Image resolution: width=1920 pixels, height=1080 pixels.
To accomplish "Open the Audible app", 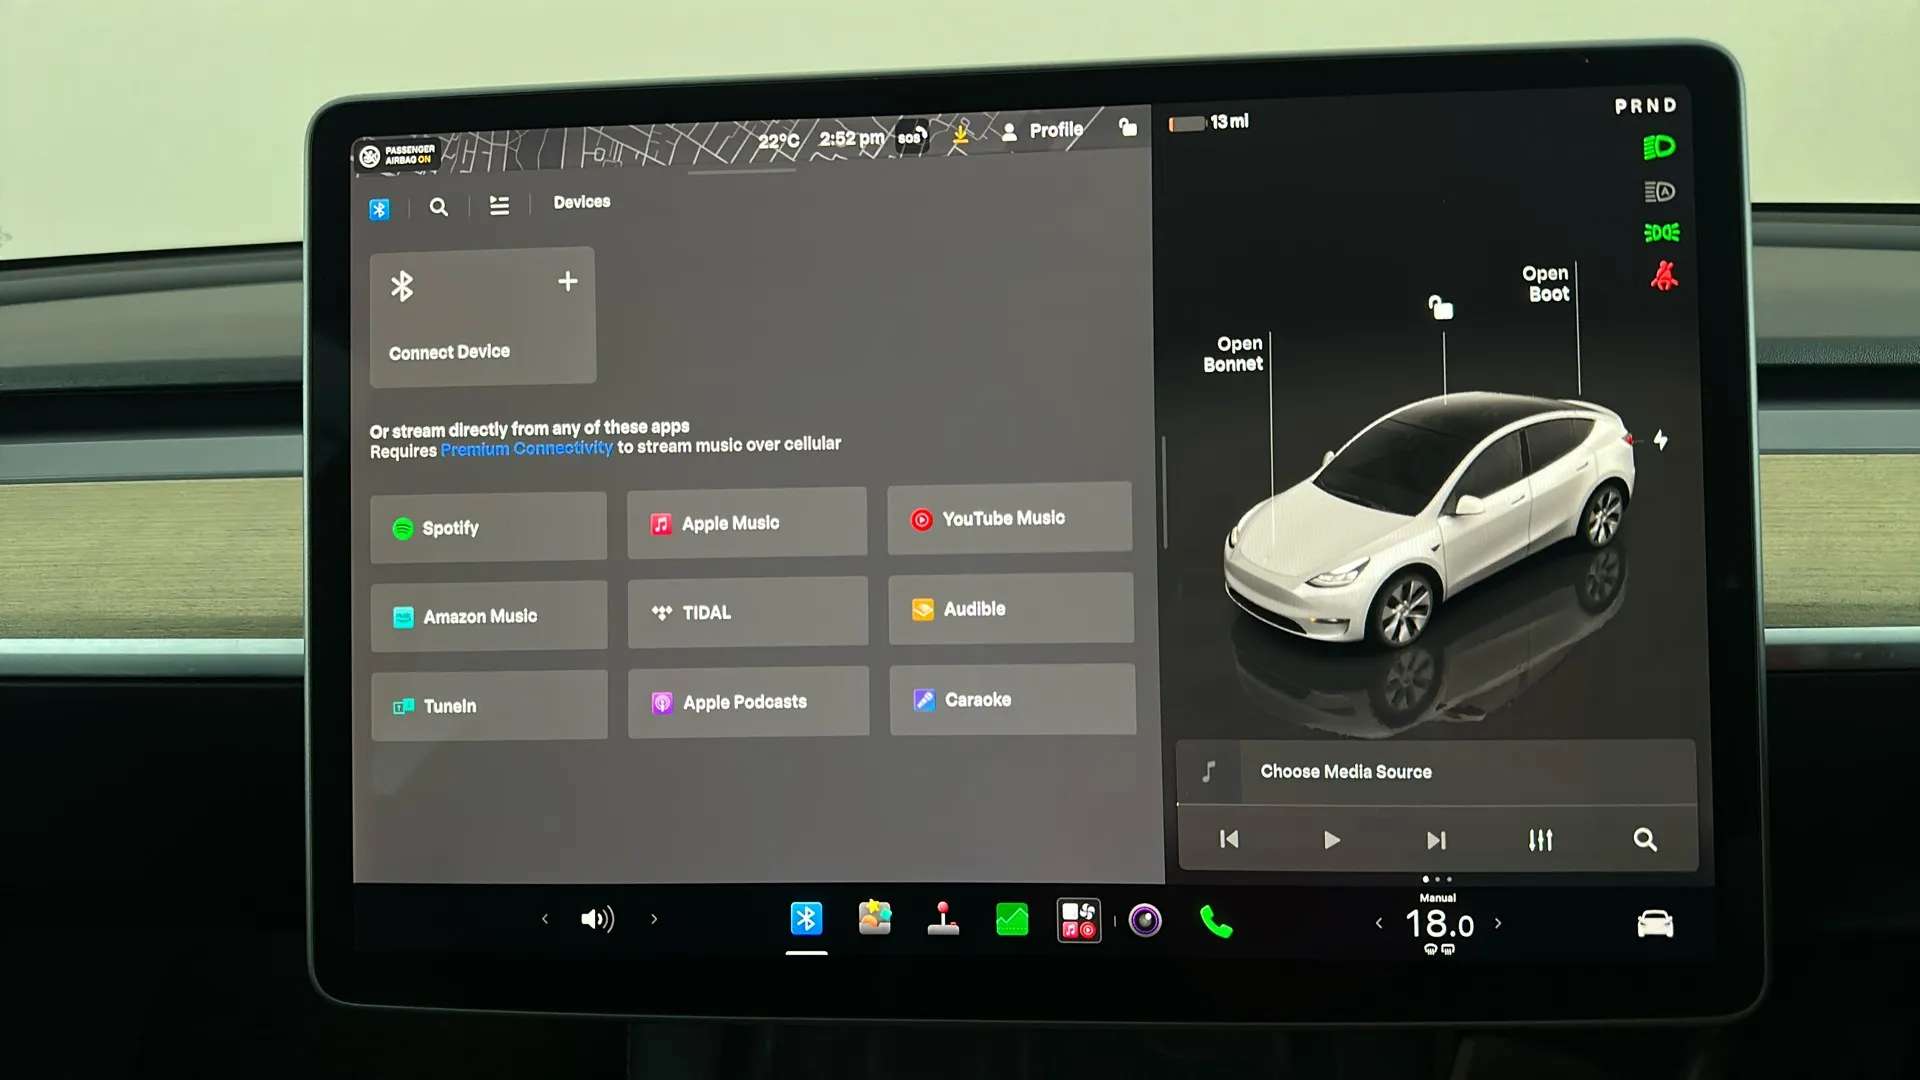I will 1011,608.
